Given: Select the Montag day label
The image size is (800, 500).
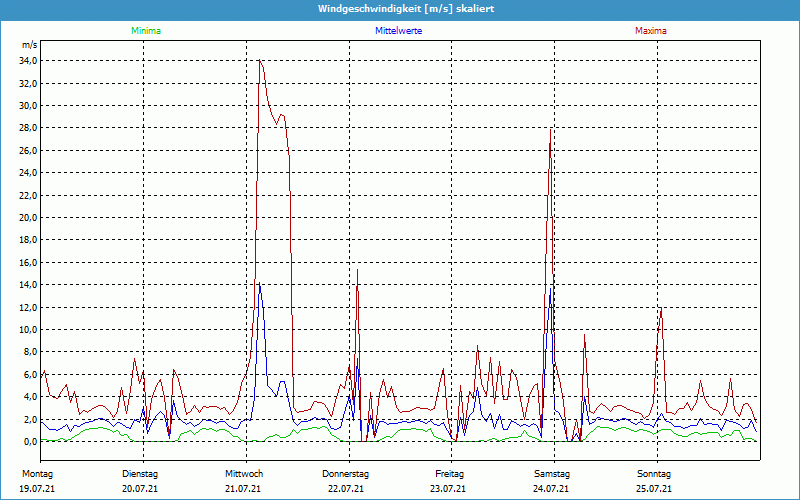Looking at the screenshot, I should click(36, 473).
